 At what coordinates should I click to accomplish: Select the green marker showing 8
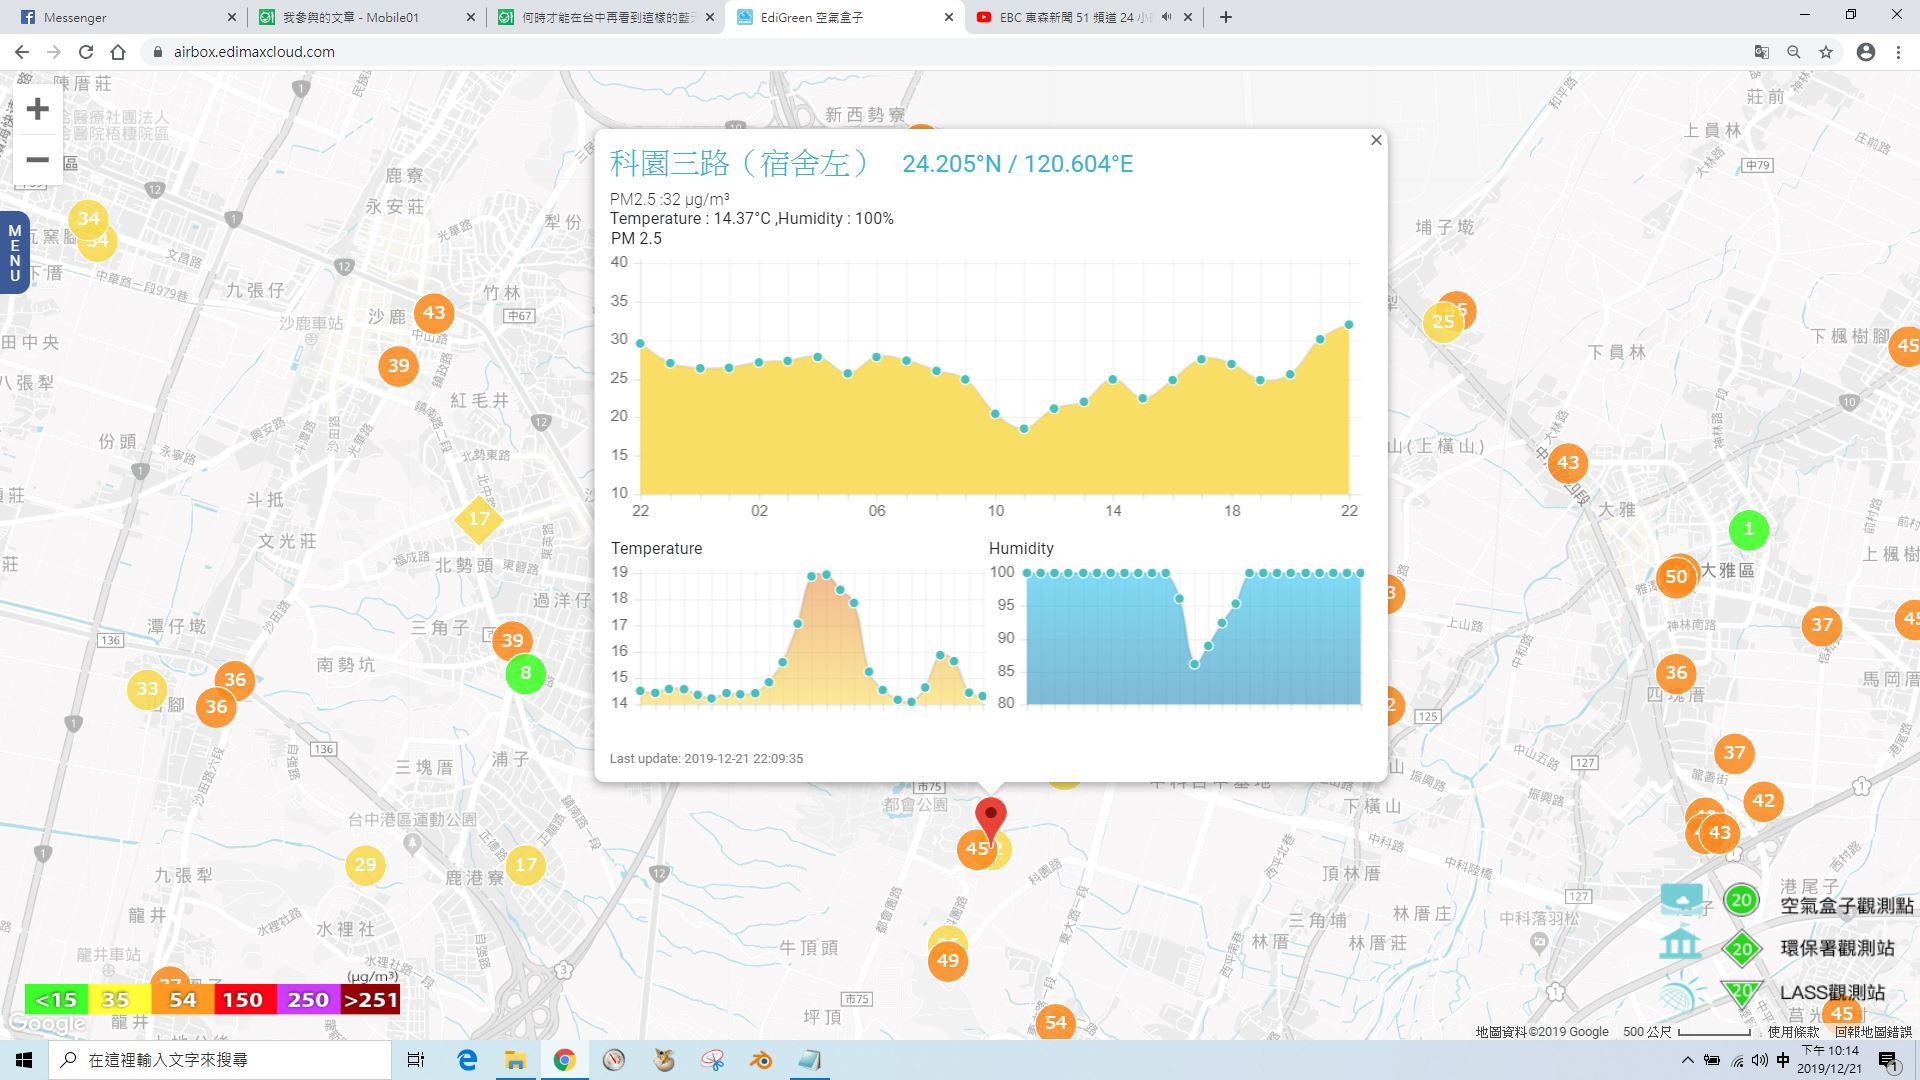point(525,673)
